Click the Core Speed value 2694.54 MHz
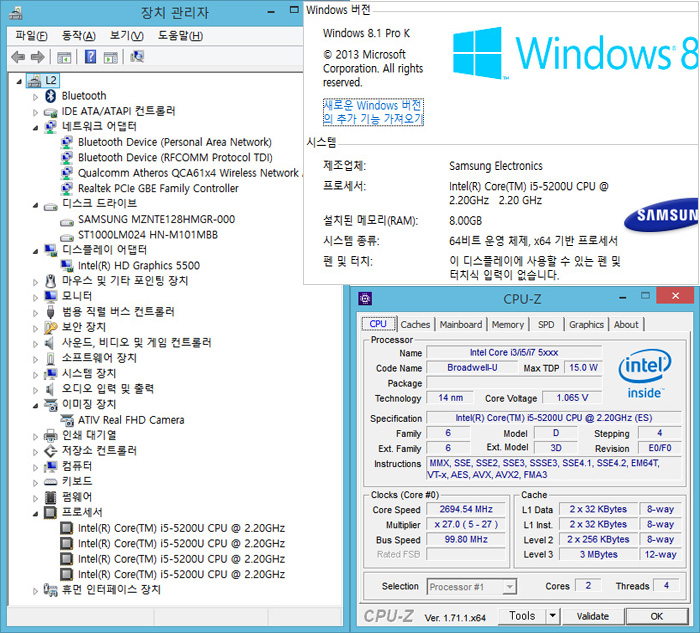Viewport: 700px width, 635px height. (x=466, y=510)
